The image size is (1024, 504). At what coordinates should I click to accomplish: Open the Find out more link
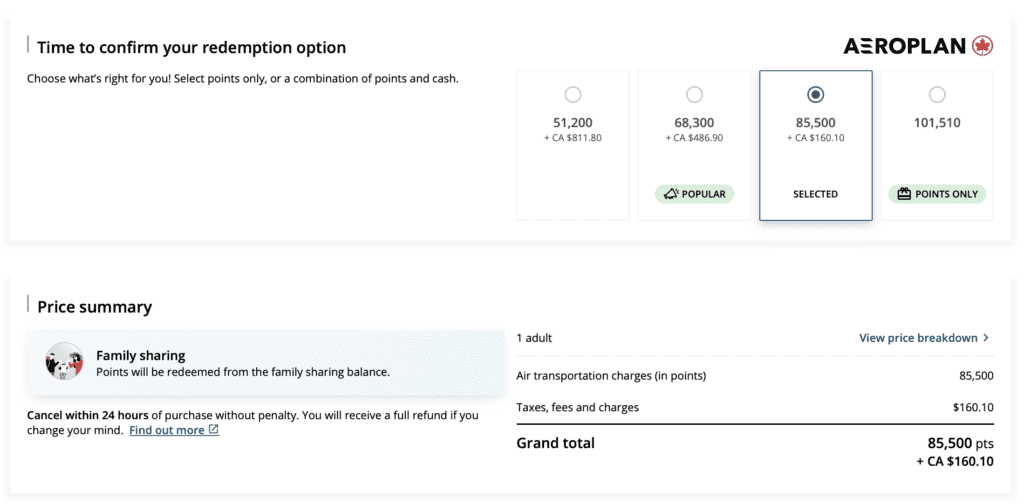[166, 430]
